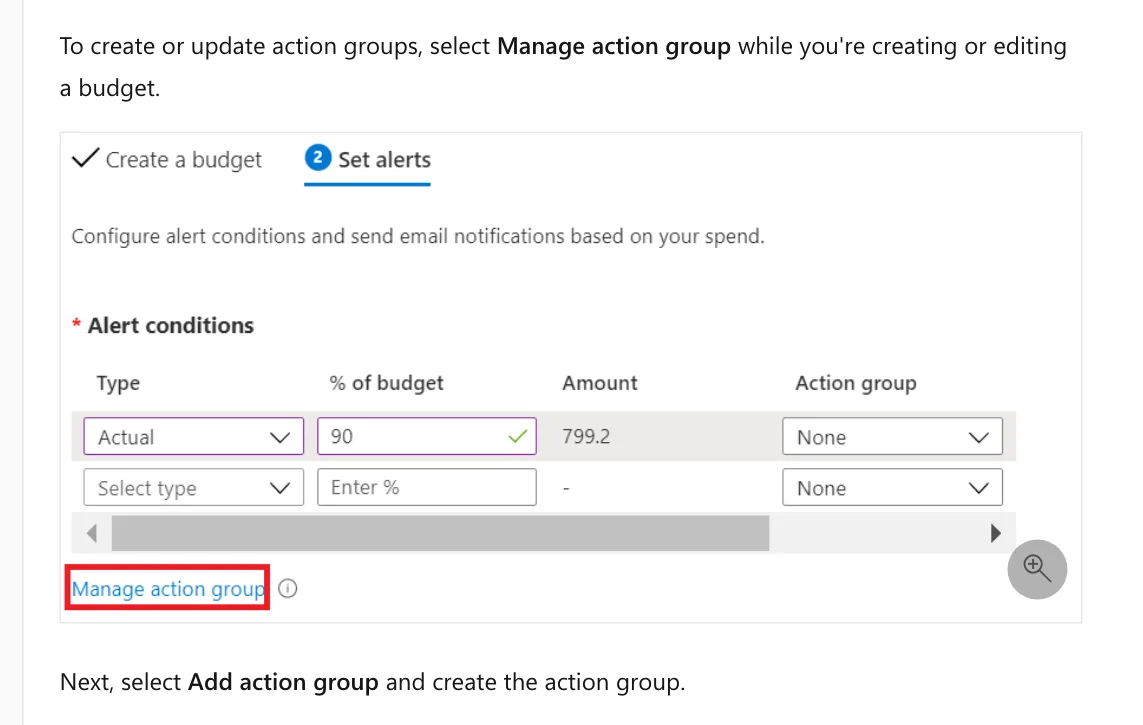The height and width of the screenshot is (725, 1143).
Task: Click the Action group column header
Action: (856, 383)
